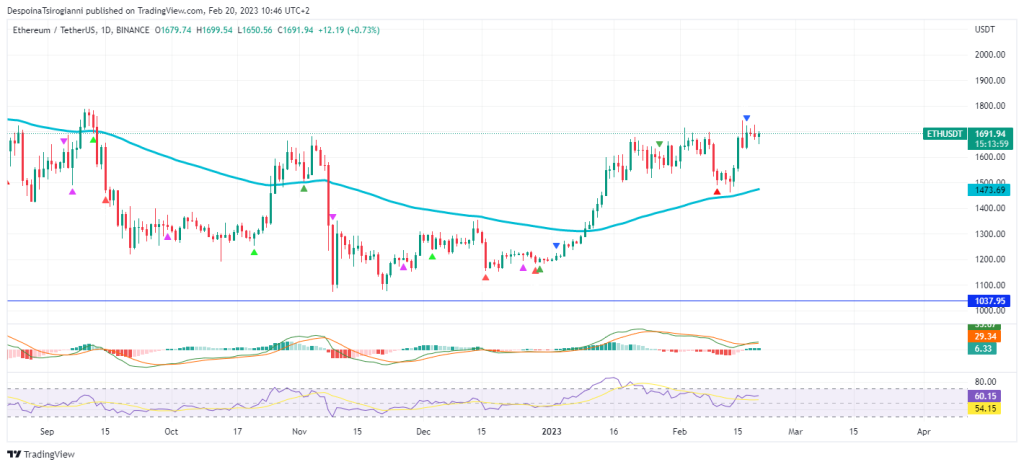This screenshot has height=467, width=1024.
Task: Select the purple down-triangle after the early-November drop
Action: pos(332,217)
